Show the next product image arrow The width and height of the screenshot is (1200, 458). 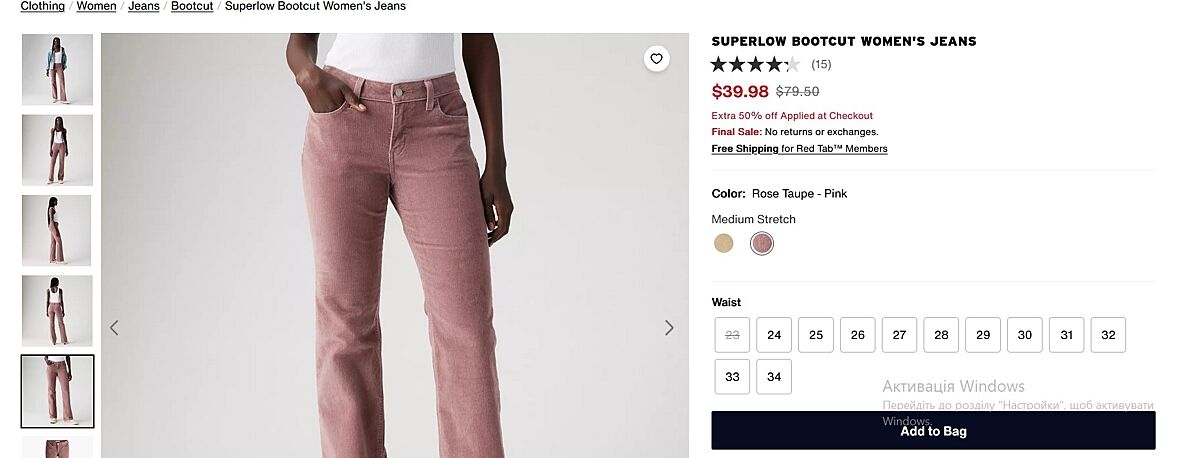[x=669, y=328]
